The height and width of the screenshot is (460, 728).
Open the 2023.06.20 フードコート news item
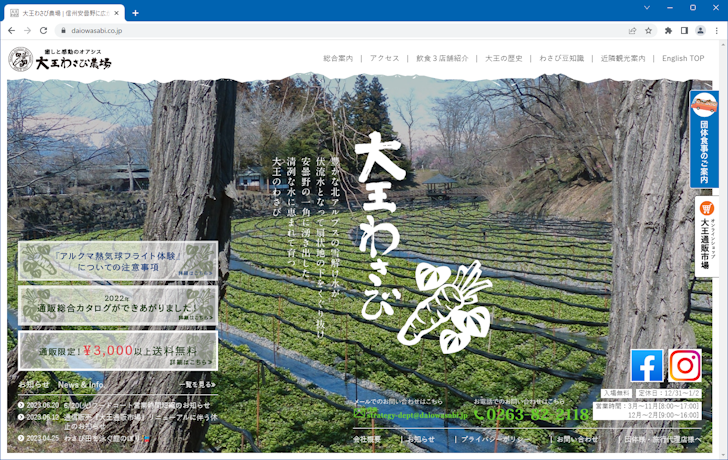(114, 405)
